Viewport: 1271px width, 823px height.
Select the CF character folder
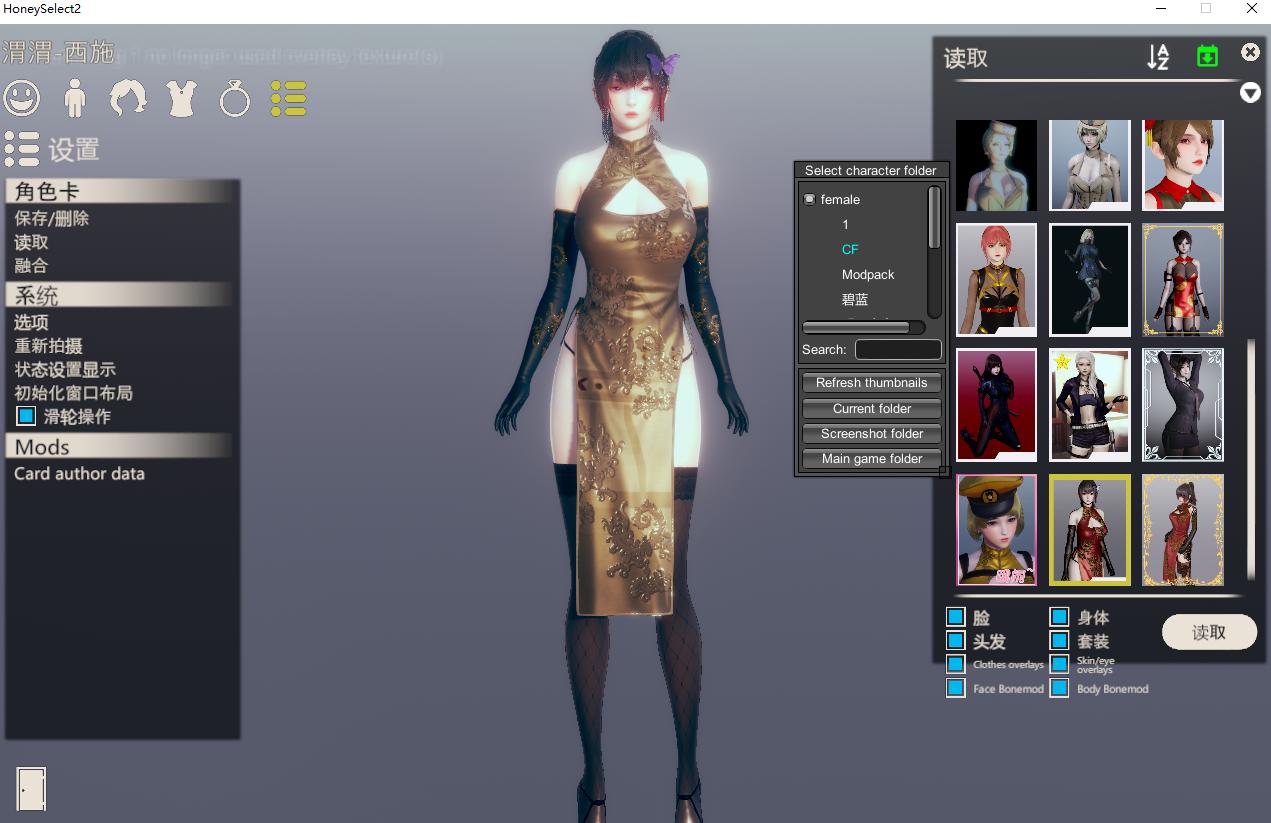point(850,249)
